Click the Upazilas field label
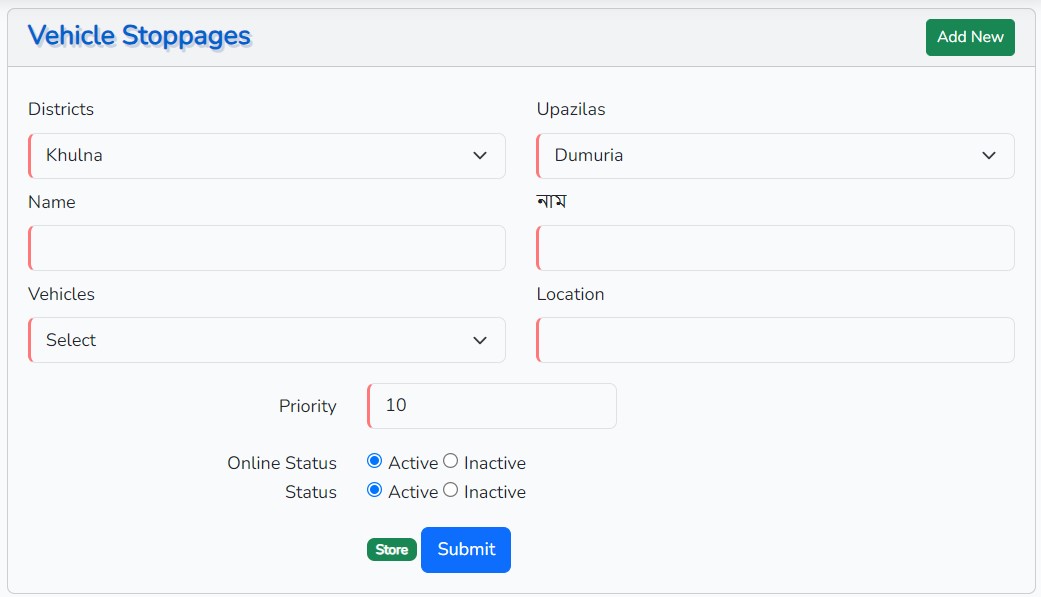This screenshot has height=597, width=1041. tap(570, 109)
